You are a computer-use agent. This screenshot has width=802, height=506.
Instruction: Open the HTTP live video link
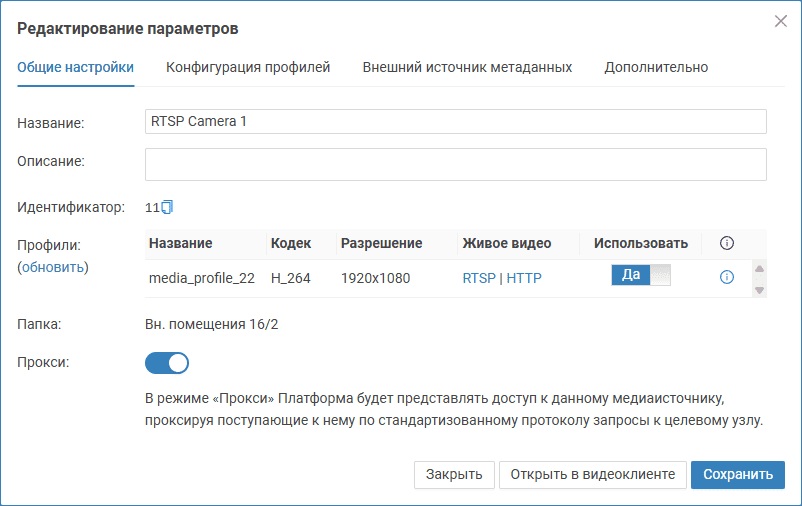pyautogui.click(x=524, y=278)
